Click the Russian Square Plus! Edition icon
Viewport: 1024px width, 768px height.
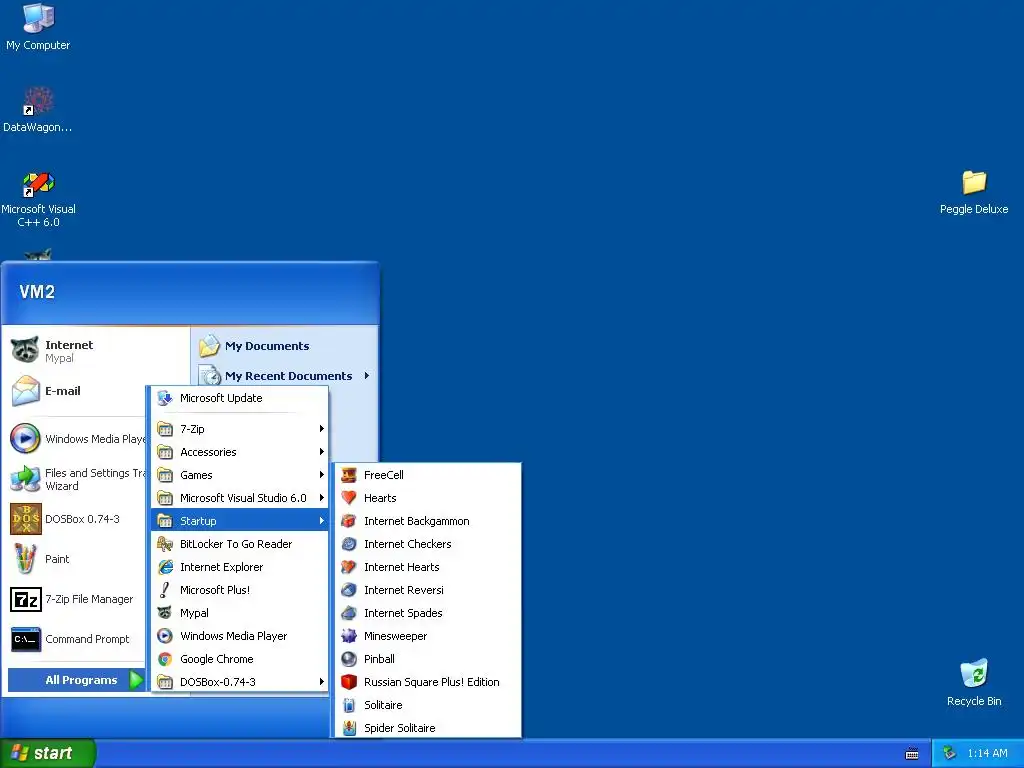pyautogui.click(x=349, y=682)
